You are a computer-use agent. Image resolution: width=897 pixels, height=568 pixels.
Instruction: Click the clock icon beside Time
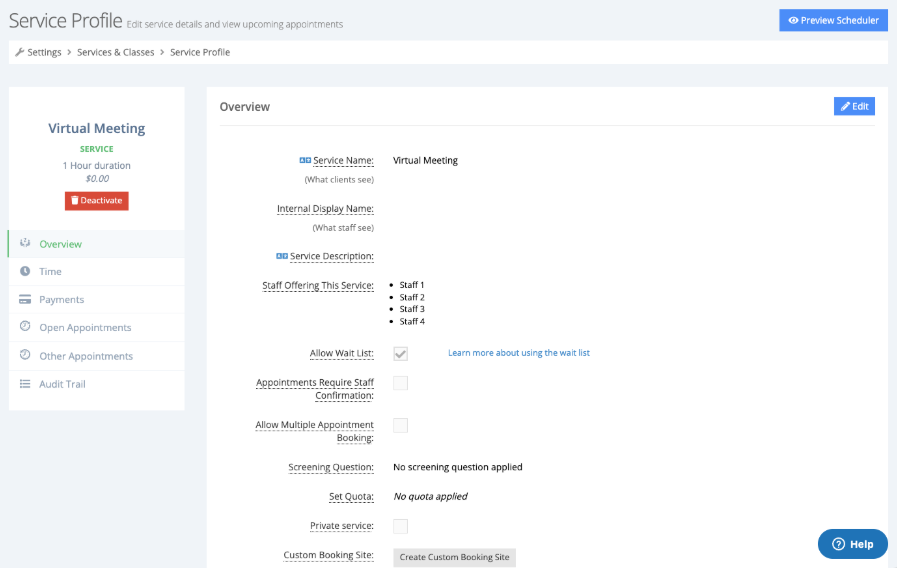point(25,271)
